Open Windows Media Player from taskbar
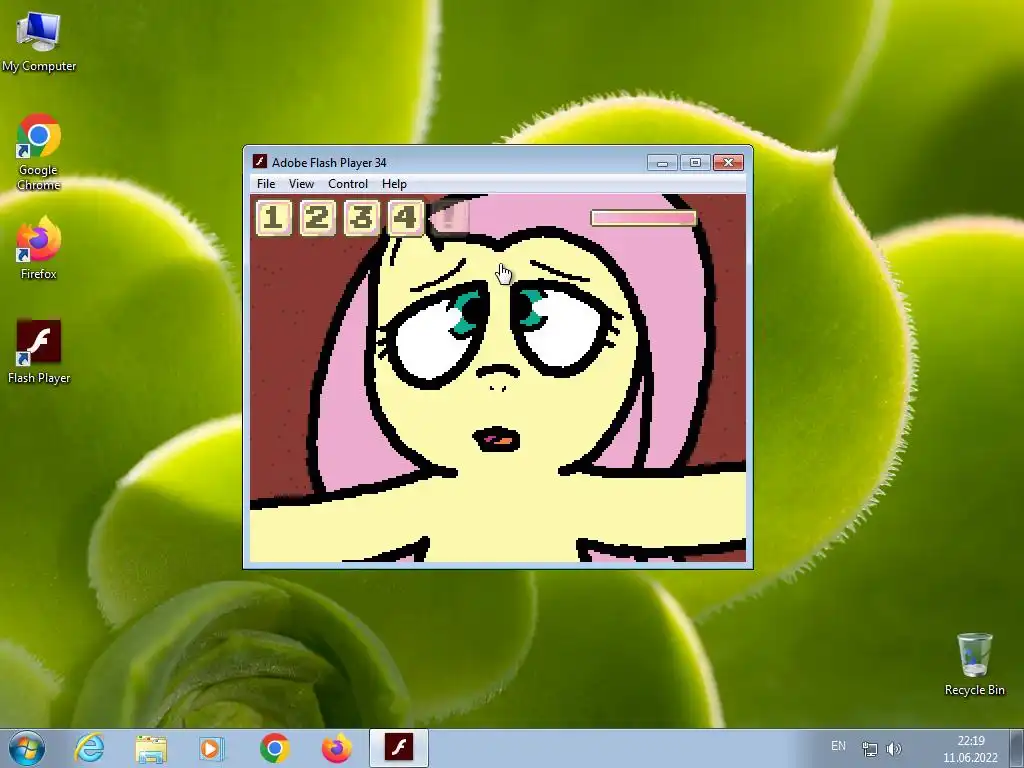The image size is (1024, 768). 211,748
